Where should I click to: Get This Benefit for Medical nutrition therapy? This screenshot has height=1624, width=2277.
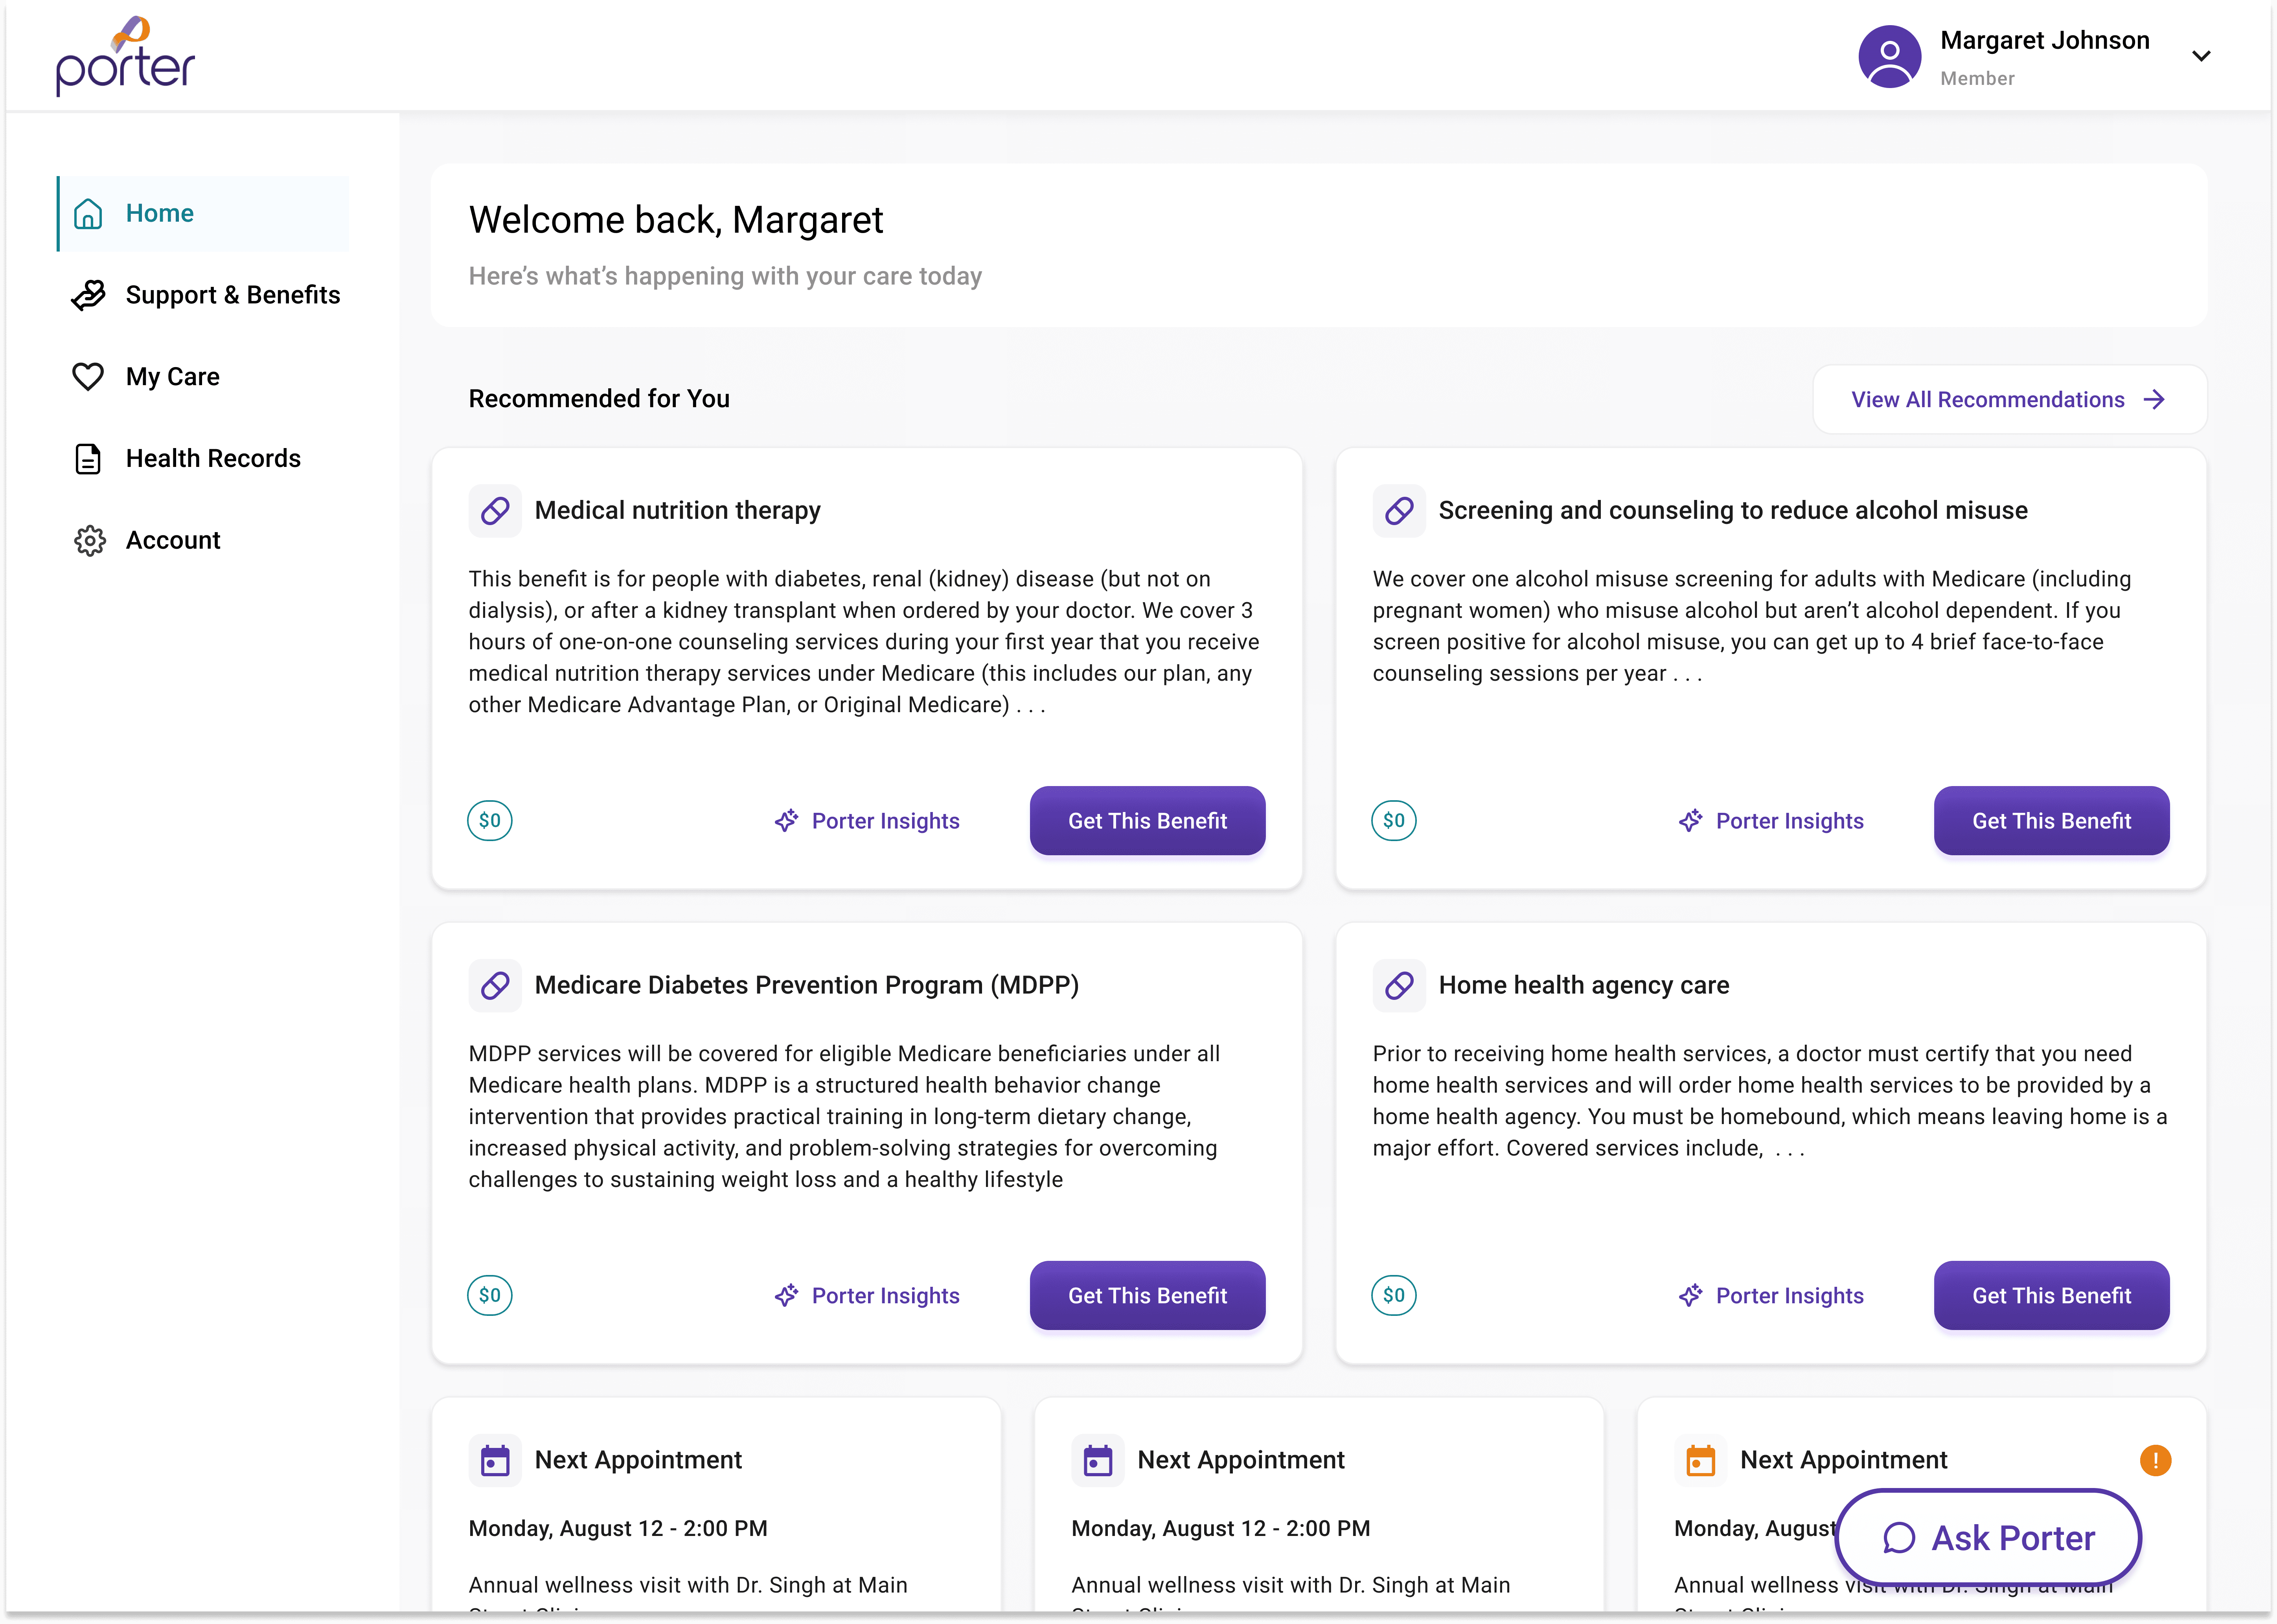click(x=1147, y=821)
